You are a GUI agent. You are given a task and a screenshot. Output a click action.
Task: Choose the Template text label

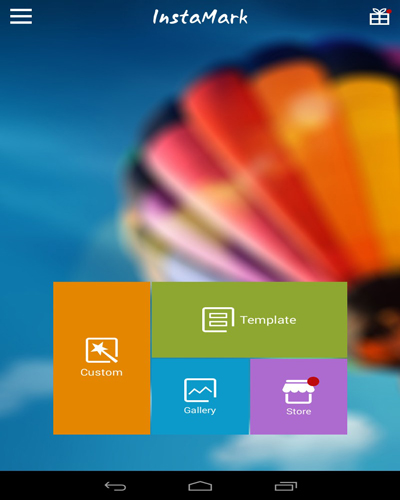tap(268, 320)
